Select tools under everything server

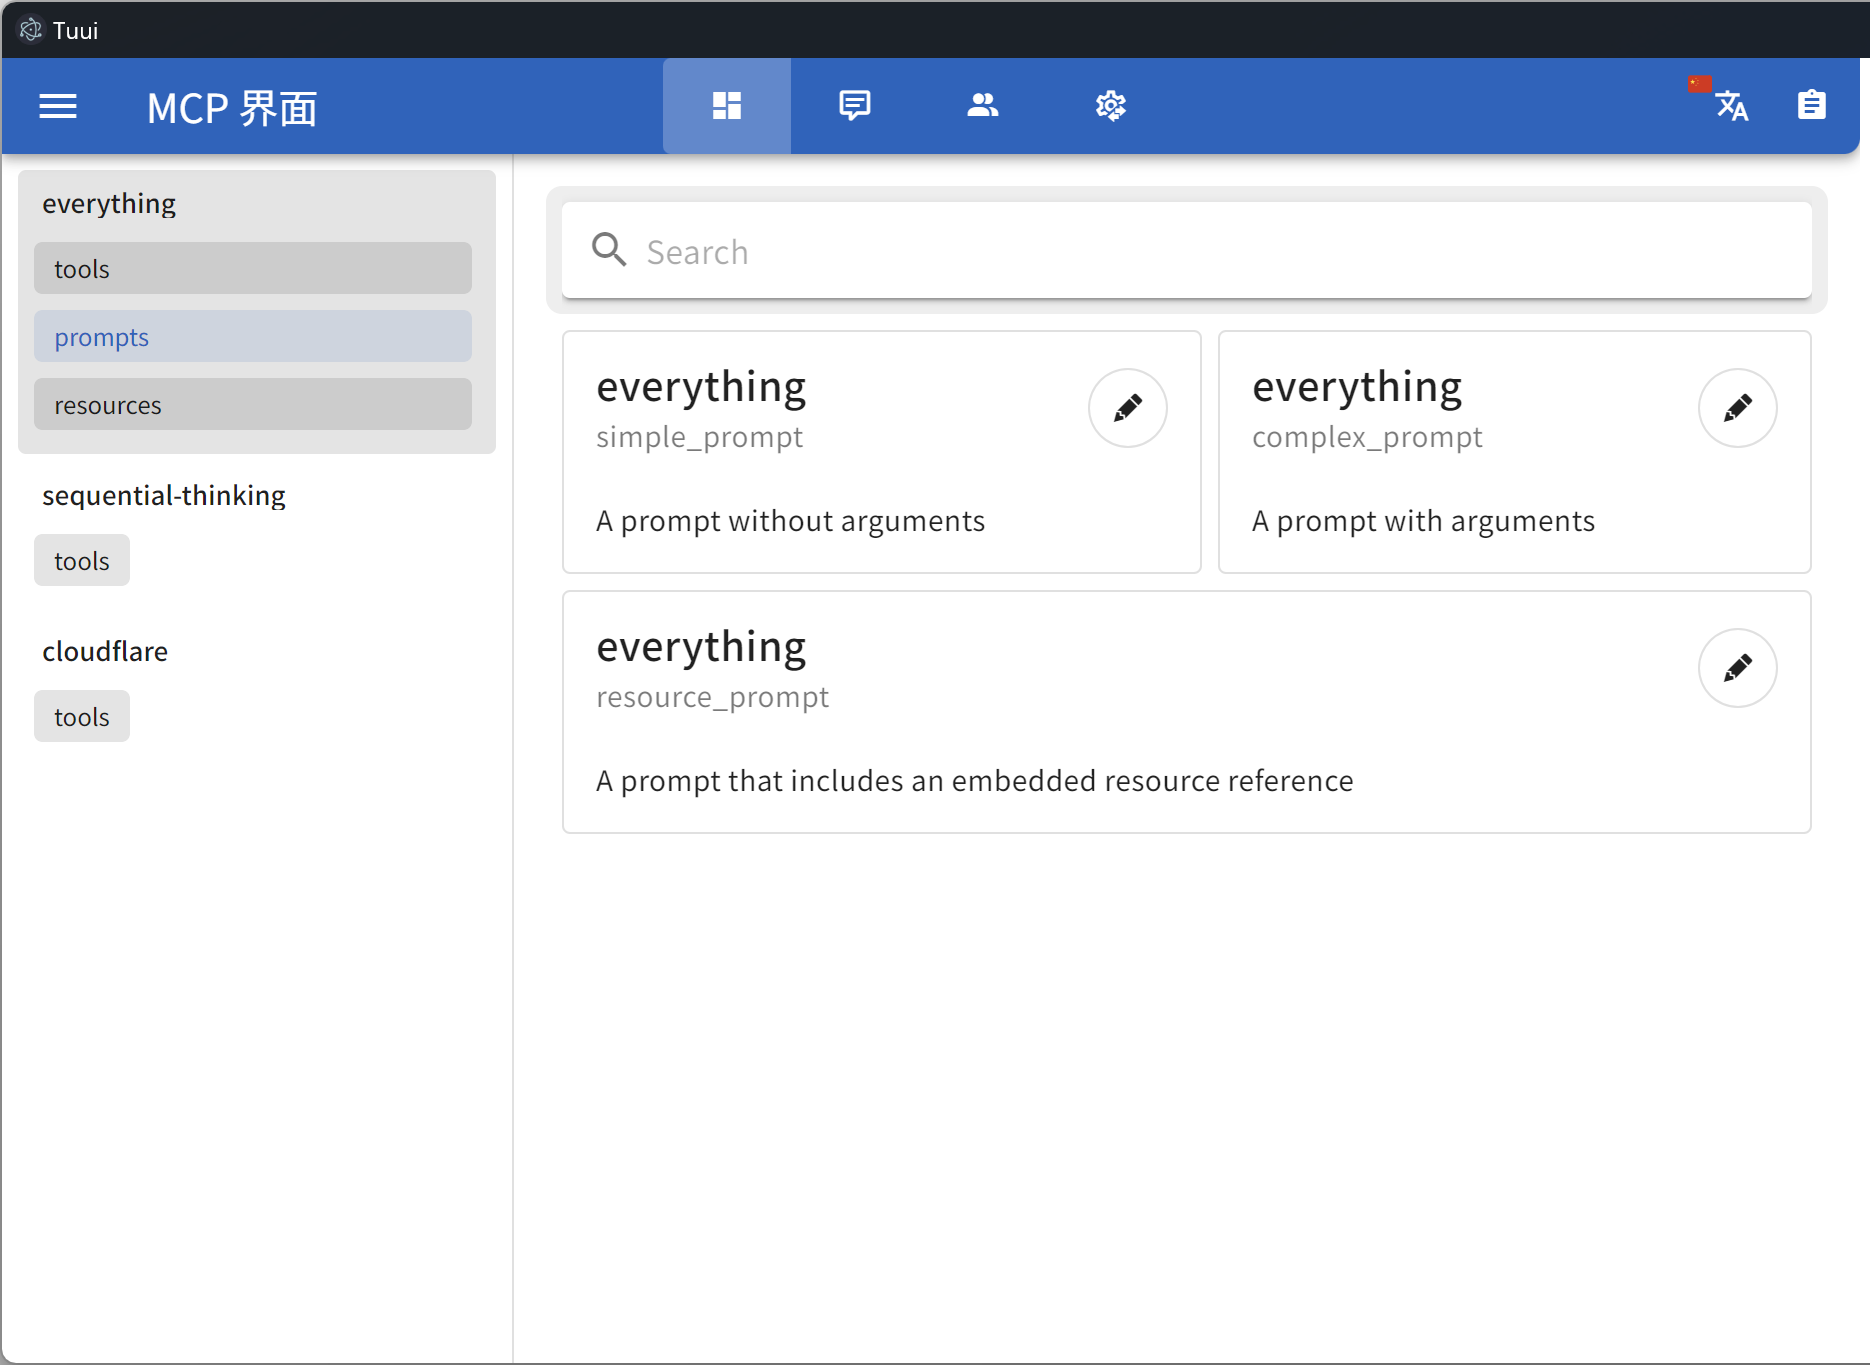(253, 268)
